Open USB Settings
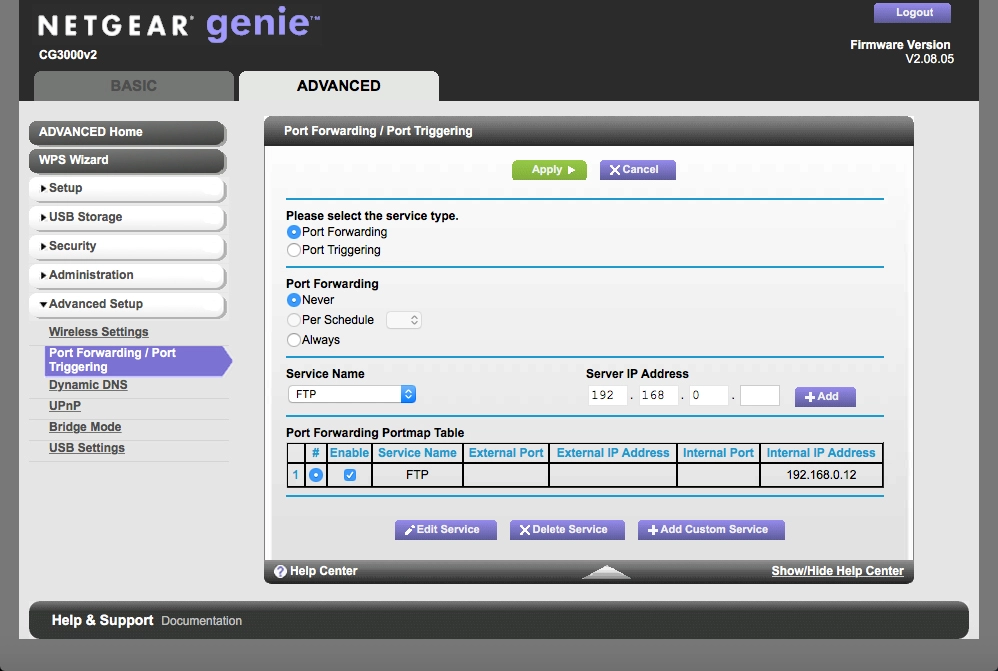The height and width of the screenshot is (671, 998). click(87, 448)
